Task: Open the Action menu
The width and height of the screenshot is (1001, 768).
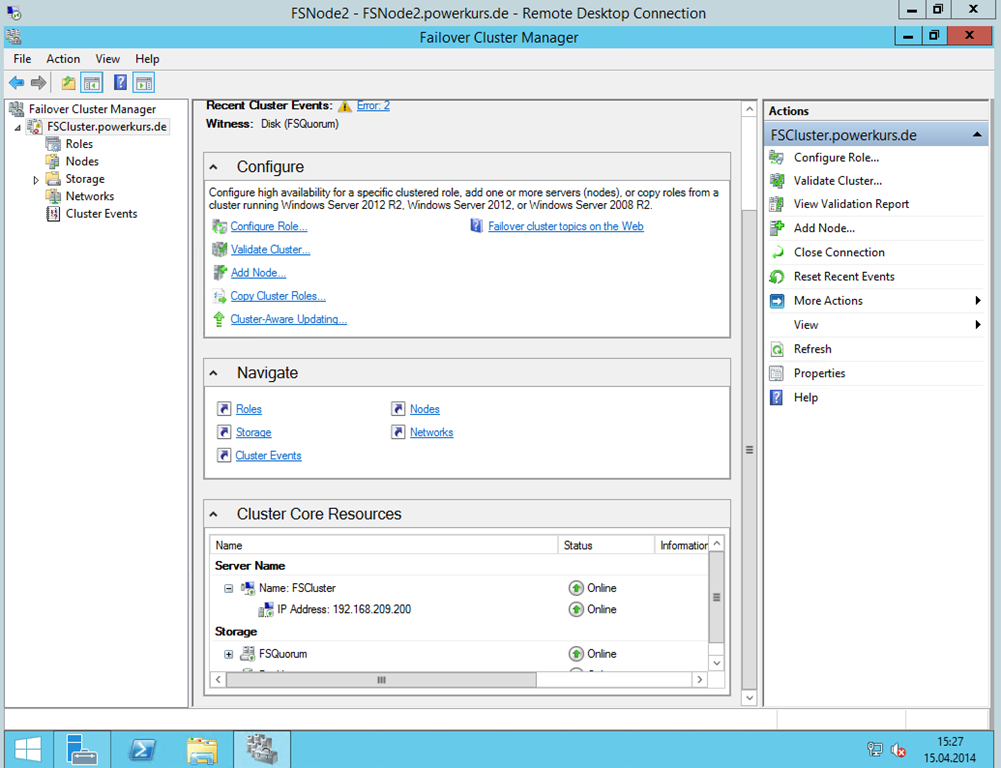Action: click(x=63, y=59)
